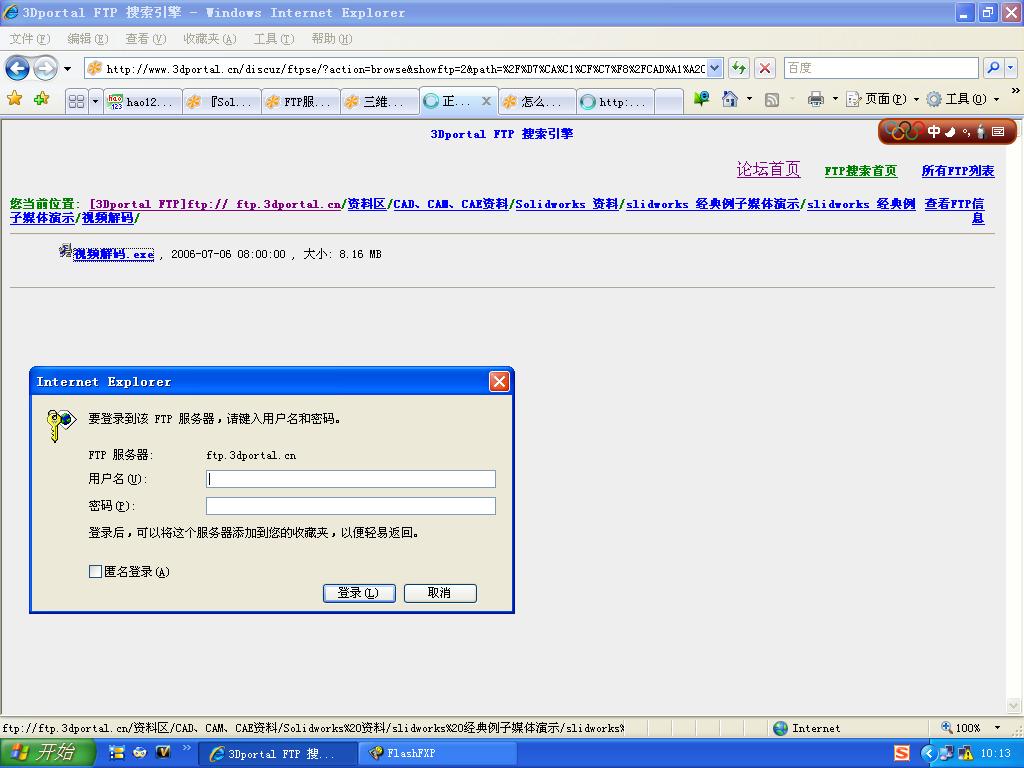Click the 3Dportal FTP 搜索引擎 heading link
The width and height of the screenshot is (1024, 768).
tap(502, 134)
